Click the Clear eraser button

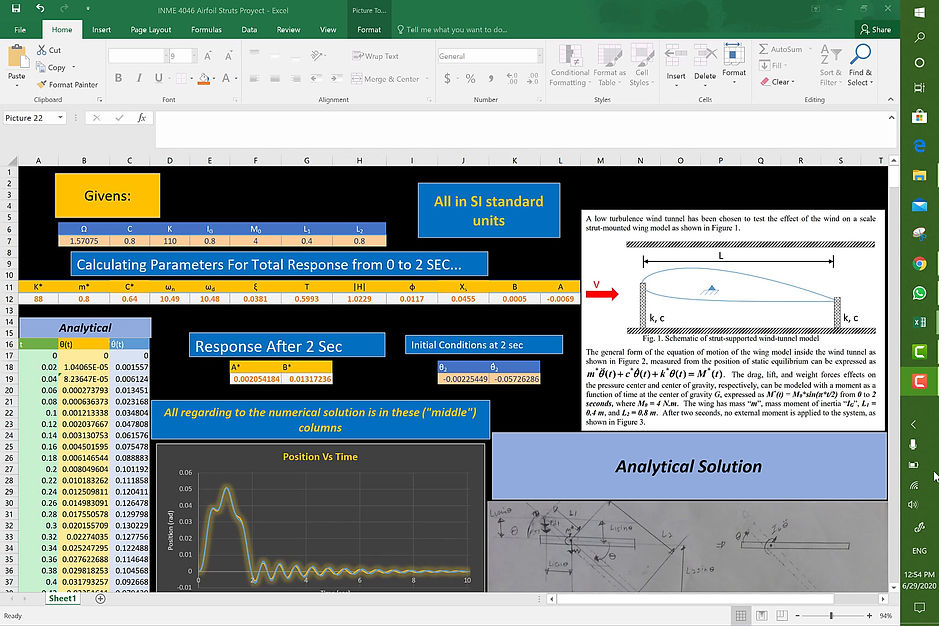pyautogui.click(x=776, y=82)
